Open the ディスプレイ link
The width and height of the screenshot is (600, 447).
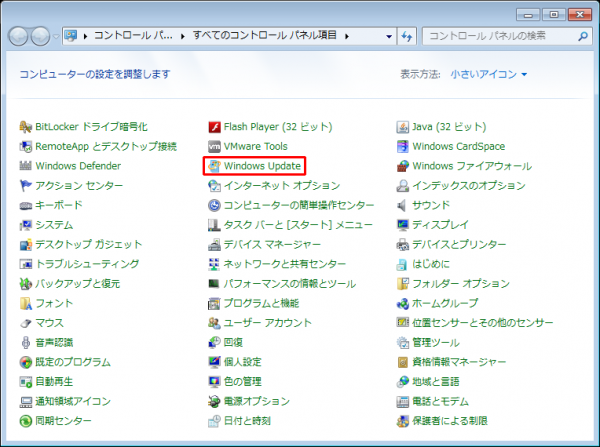point(440,225)
